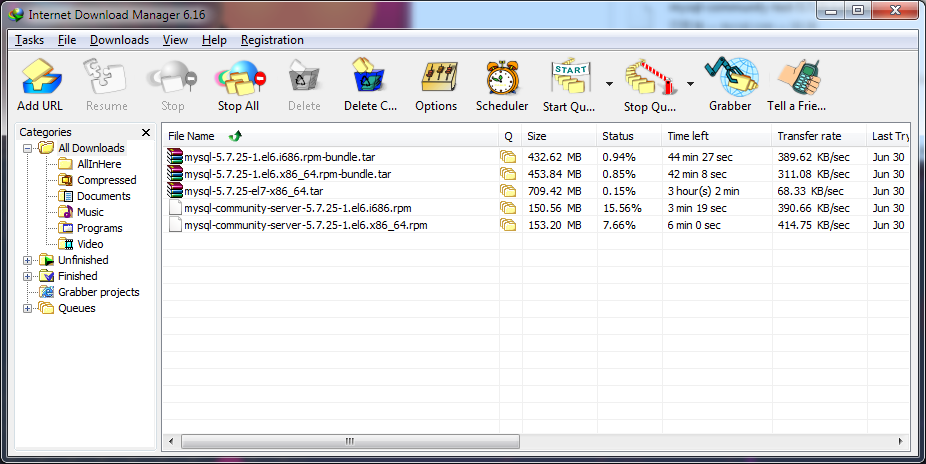Viewport: 926px width, 464px height.
Task: Open the Downloads menu
Action: click(x=119, y=40)
